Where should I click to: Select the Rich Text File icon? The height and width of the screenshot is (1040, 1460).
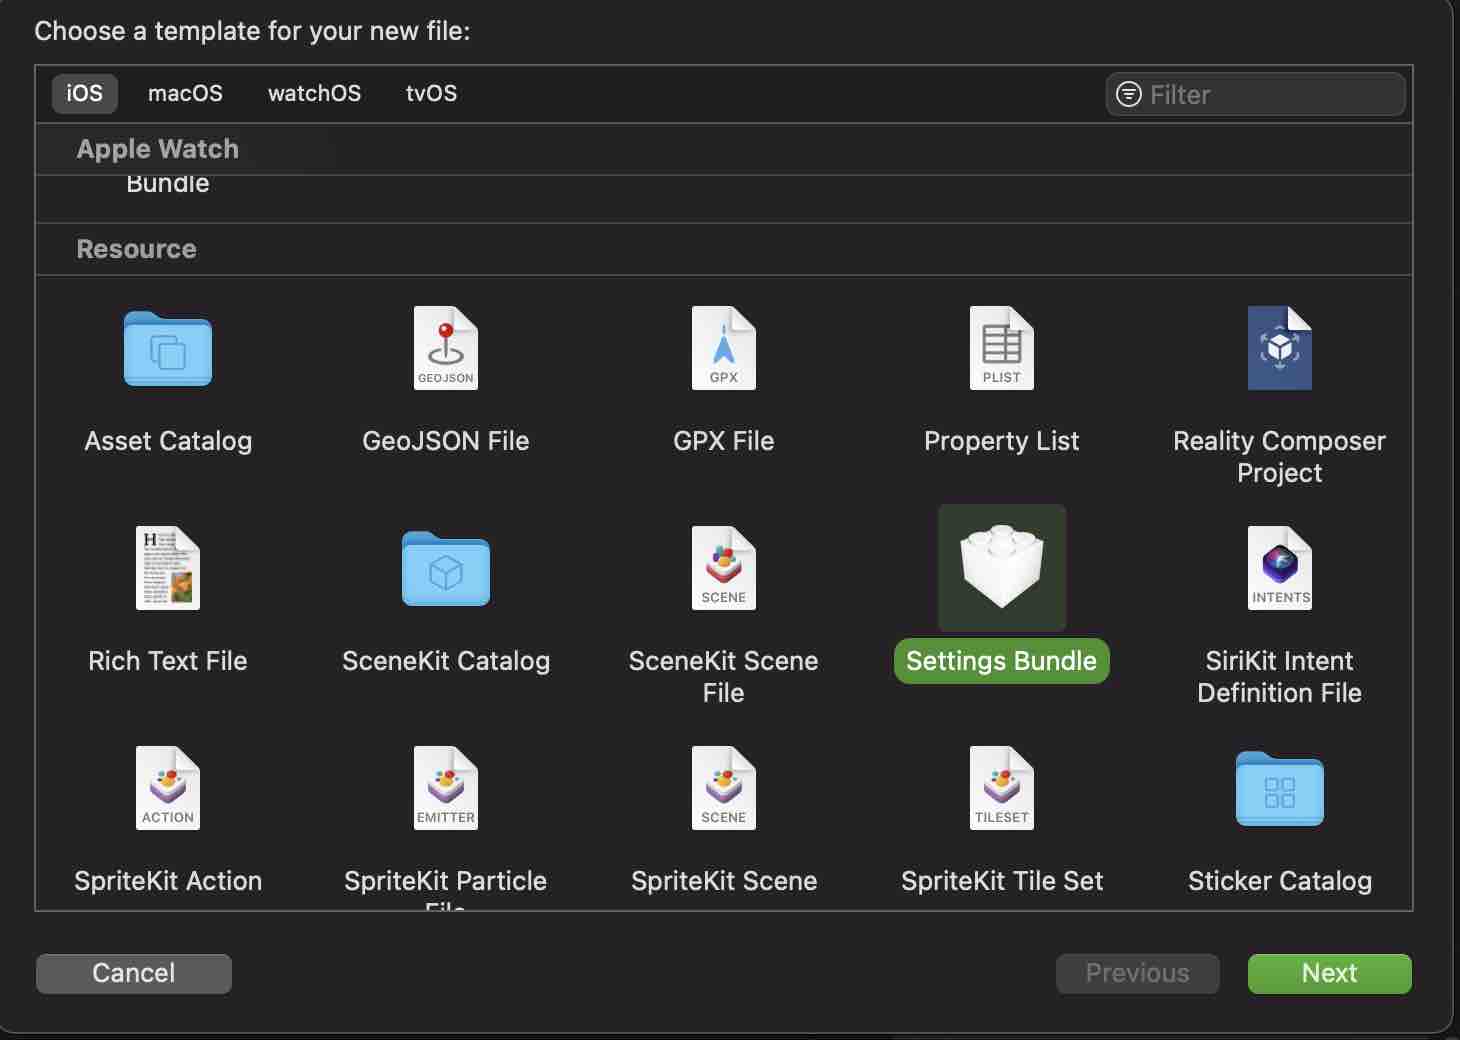click(168, 568)
